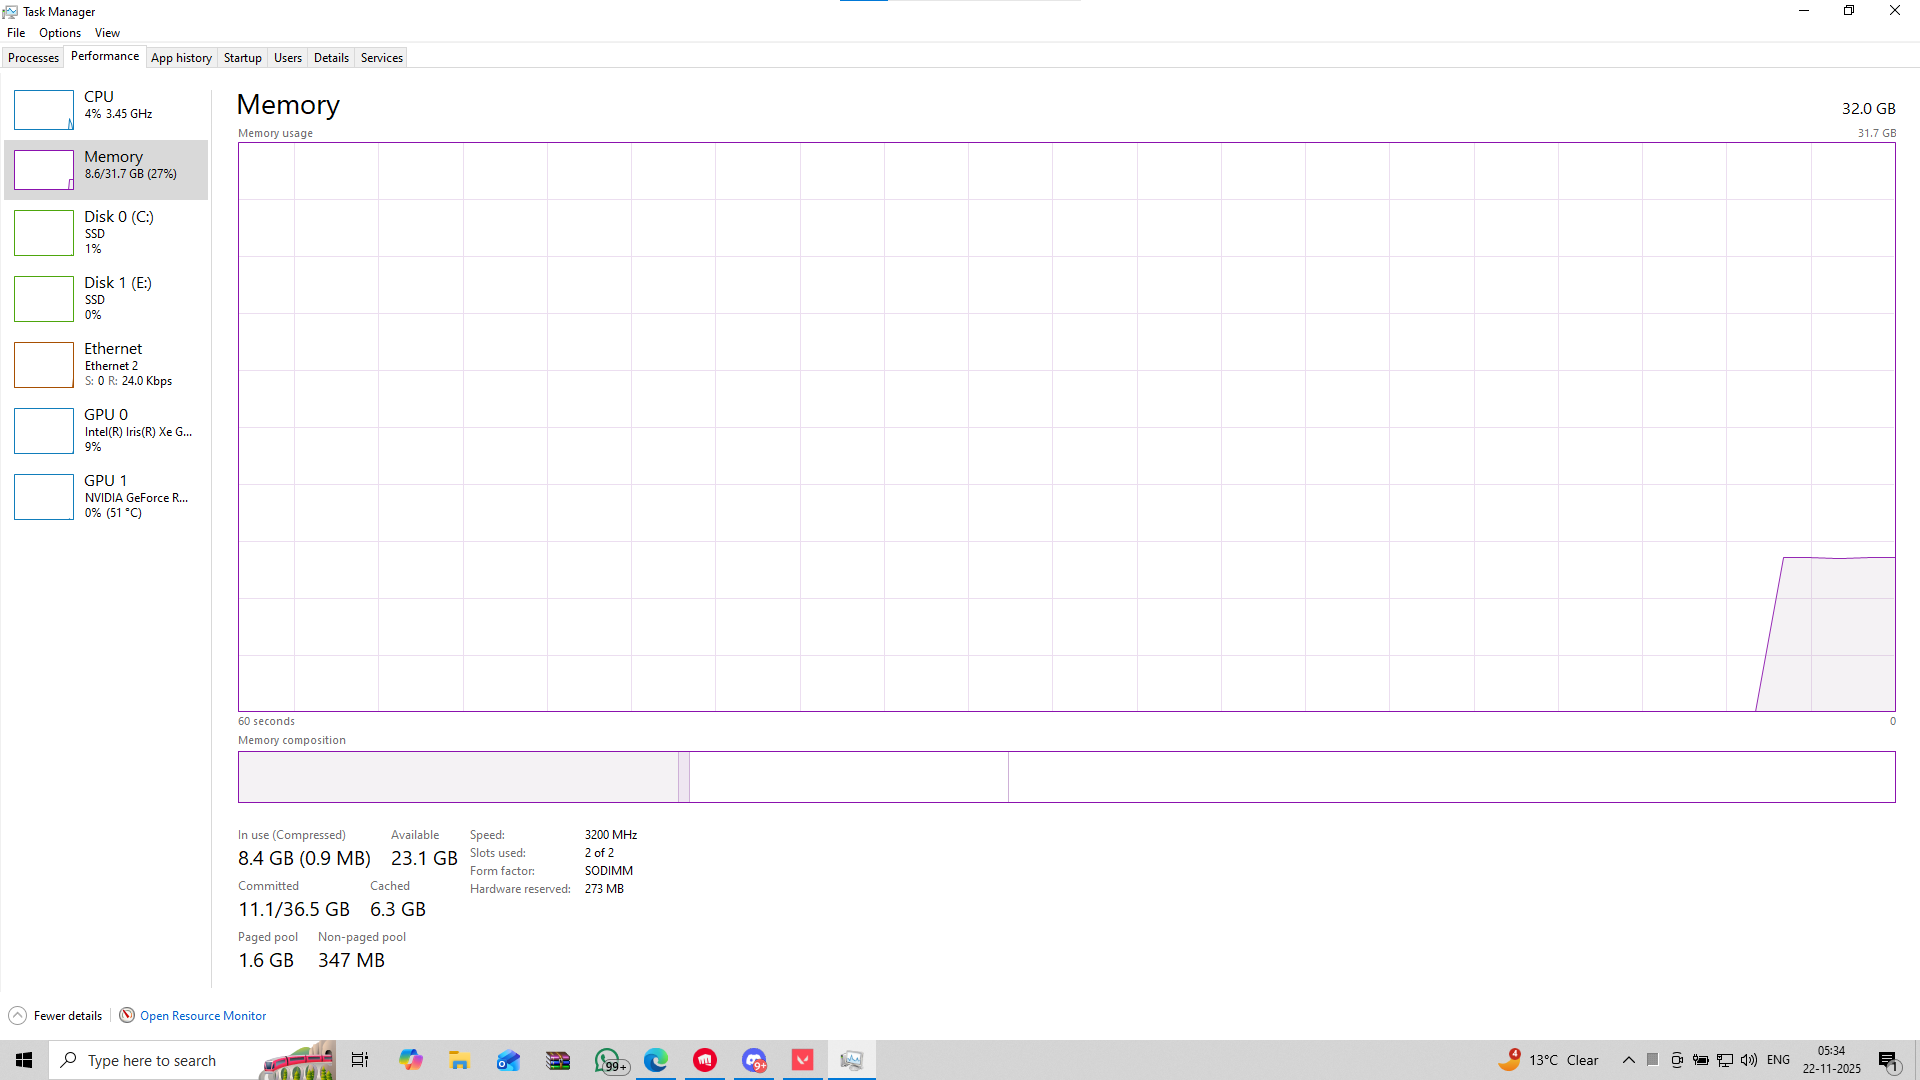The image size is (1920, 1080).
Task: Open the Services tab
Action: tap(381, 58)
